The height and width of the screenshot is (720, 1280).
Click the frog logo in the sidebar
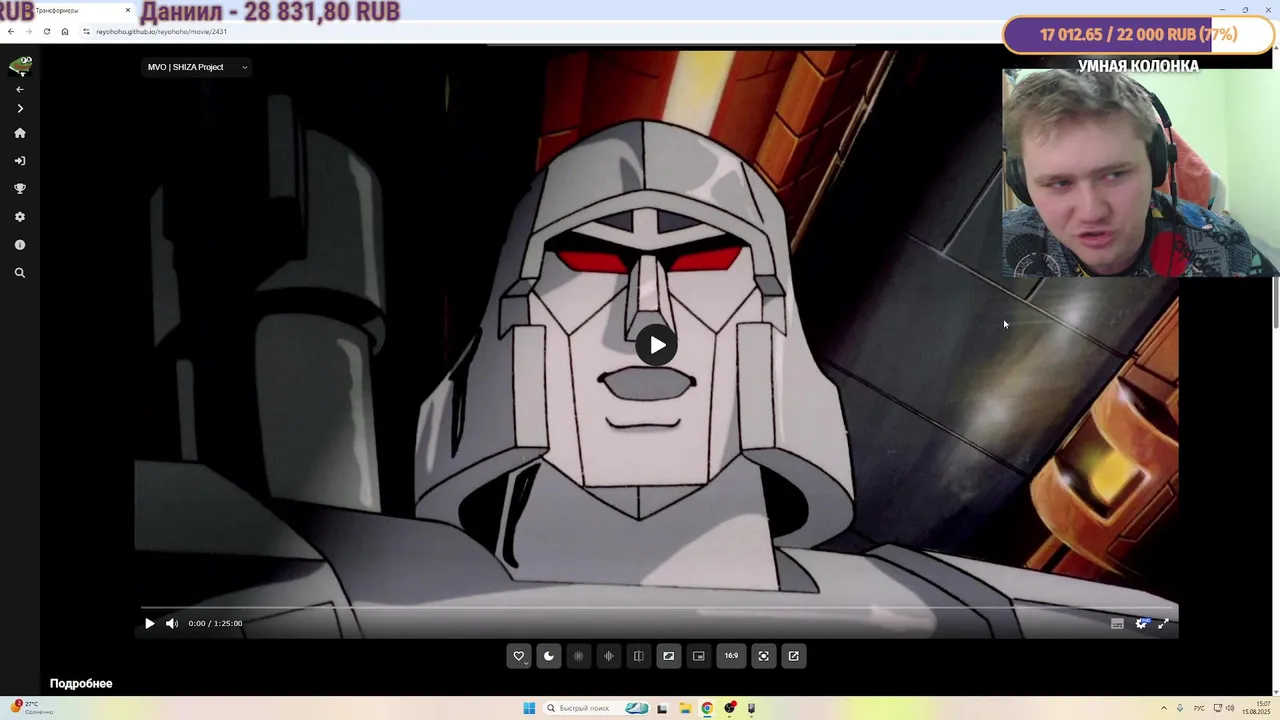[x=20, y=66]
